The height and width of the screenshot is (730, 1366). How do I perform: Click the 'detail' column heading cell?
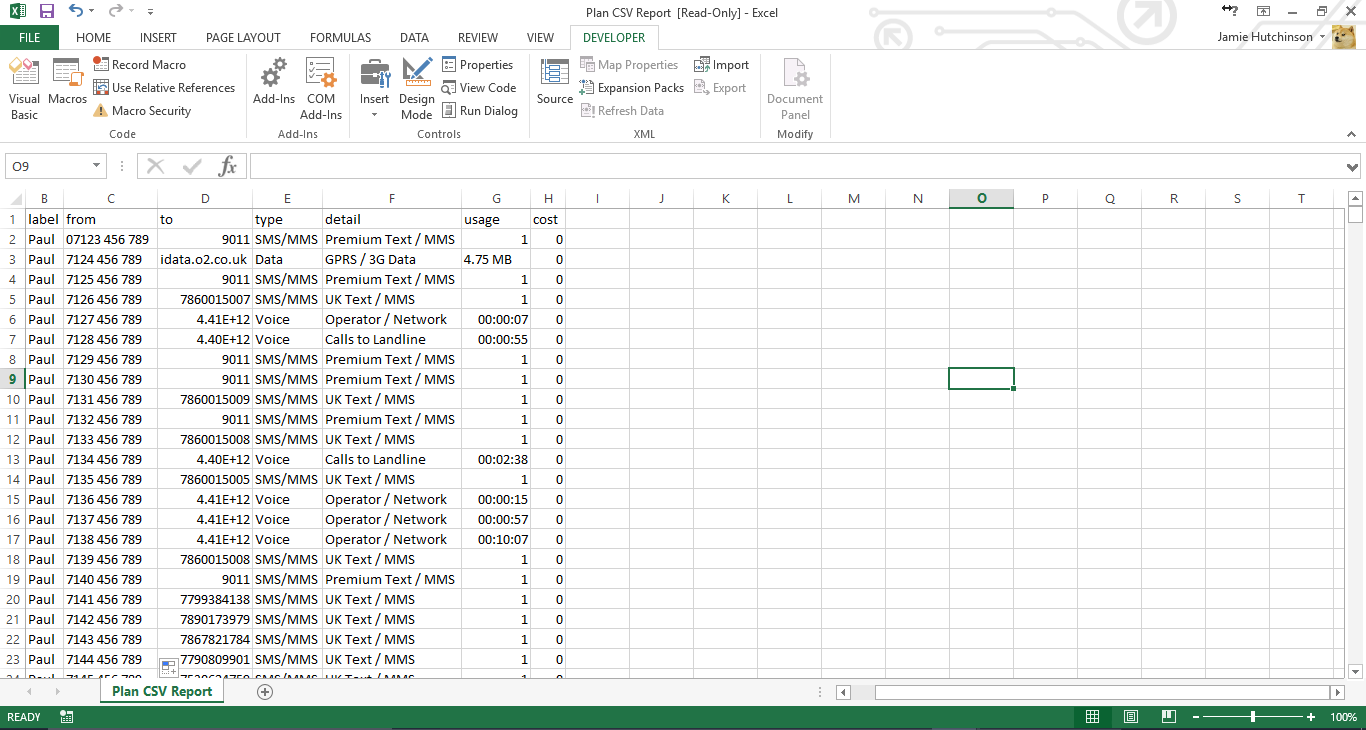392,219
